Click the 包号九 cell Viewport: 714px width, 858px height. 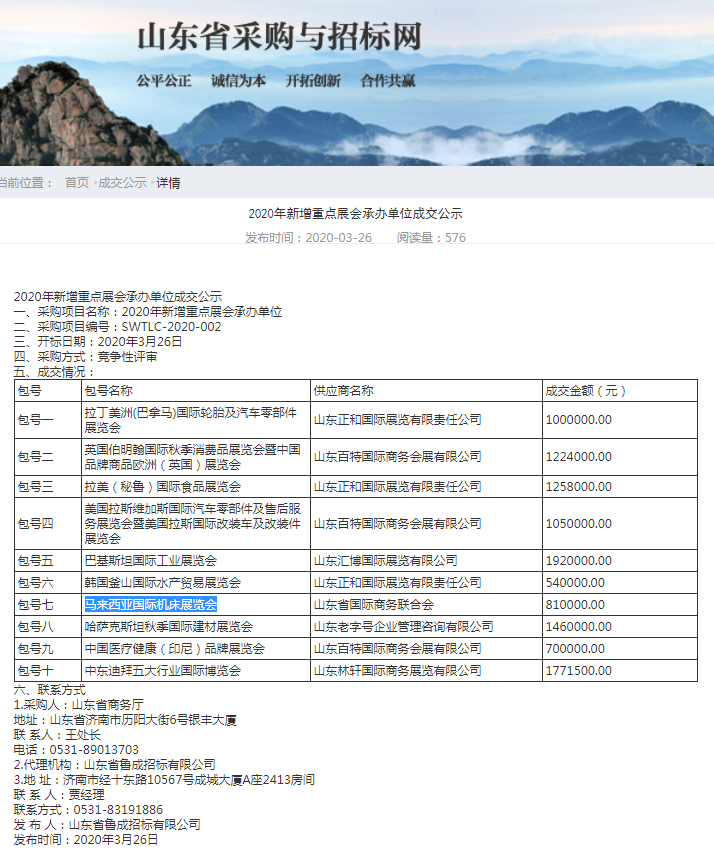[x=48, y=648]
